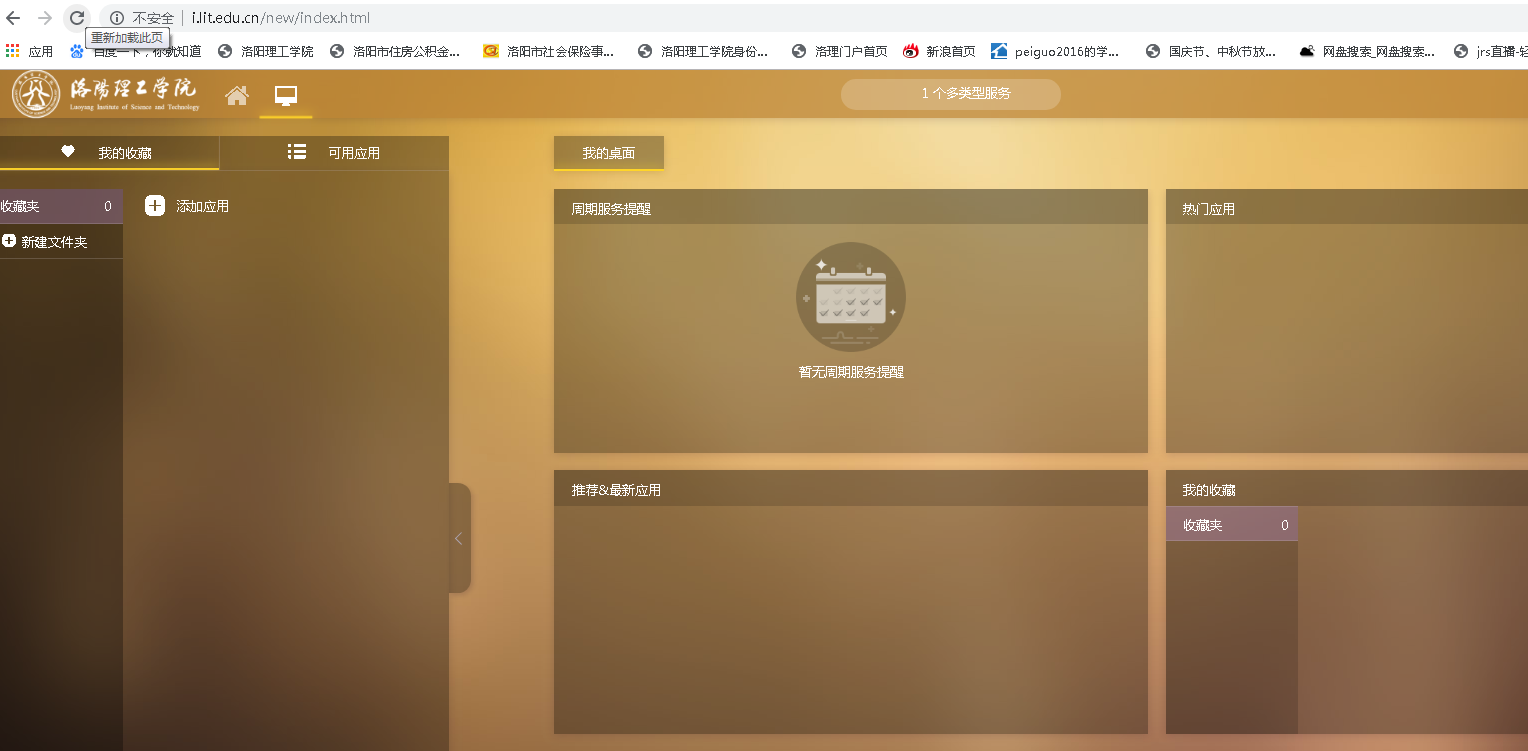The image size is (1528, 751).
Task: Click the home icon in portal header
Action: point(237,96)
